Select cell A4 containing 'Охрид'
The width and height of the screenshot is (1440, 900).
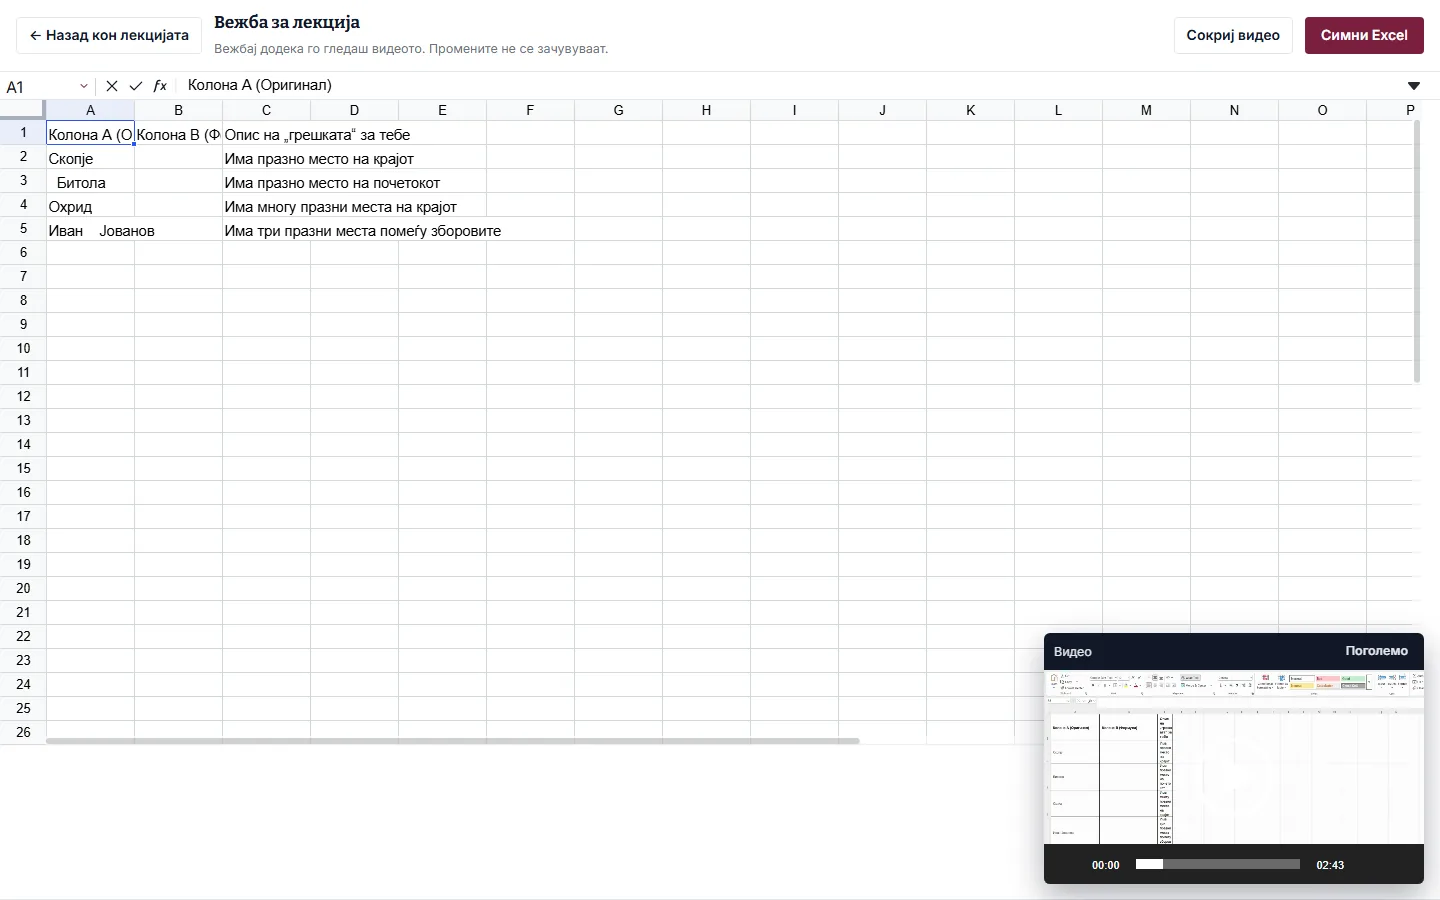point(90,206)
